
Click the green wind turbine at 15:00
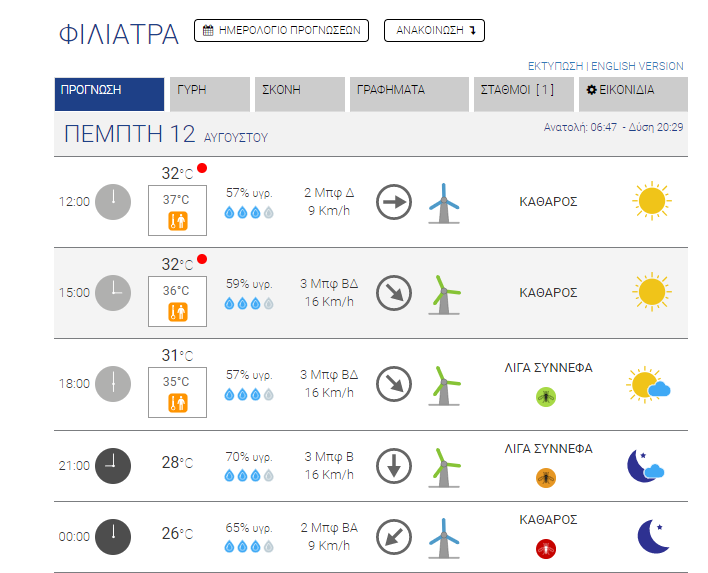point(445,294)
